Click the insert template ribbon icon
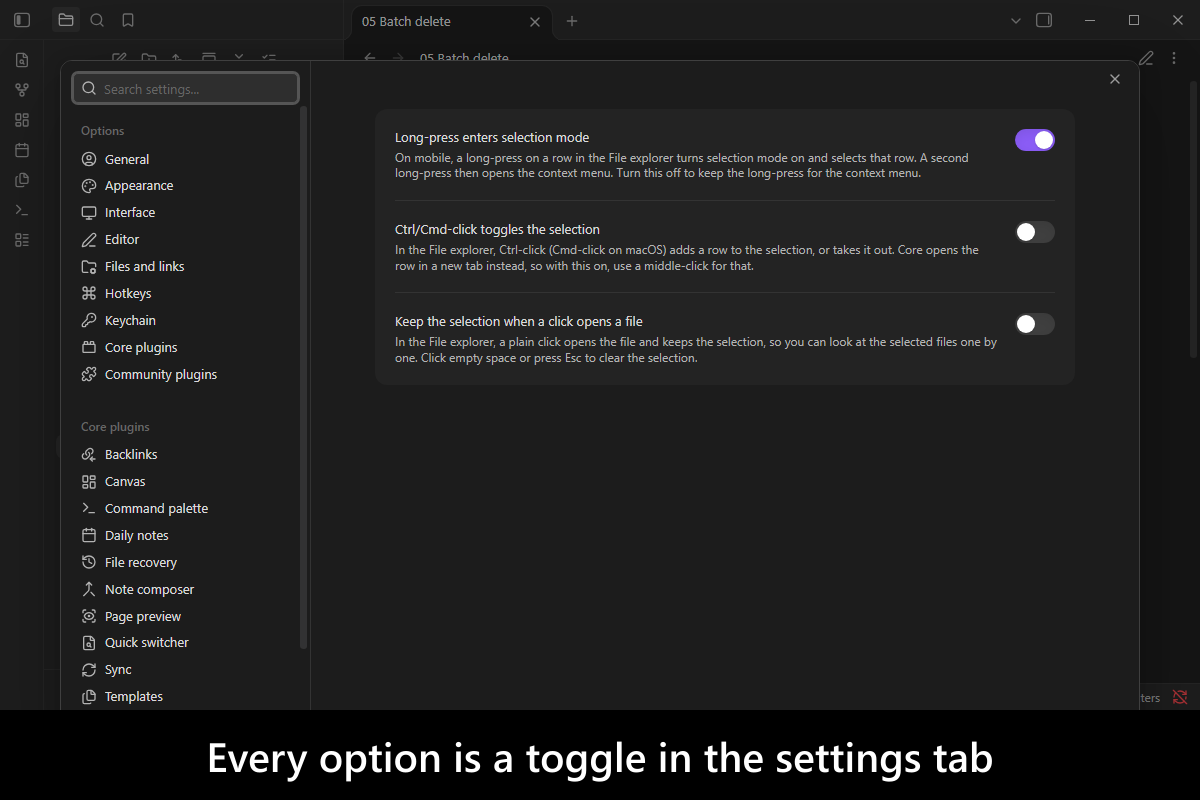The image size is (1200, 800). (22, 180)
